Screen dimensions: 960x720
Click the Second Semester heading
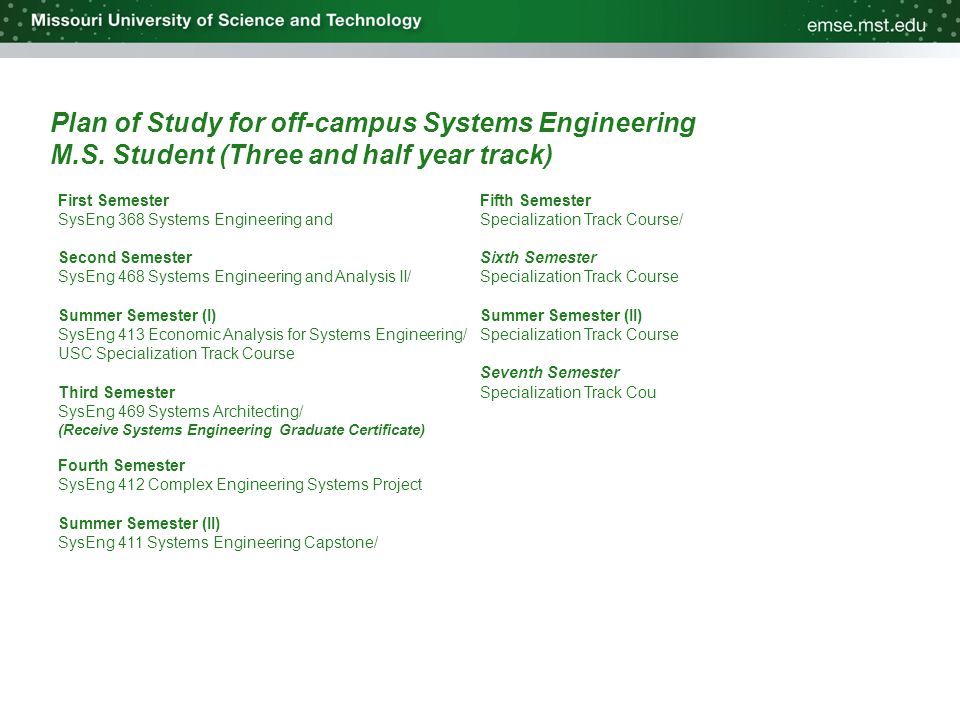[x=125, y=257]
